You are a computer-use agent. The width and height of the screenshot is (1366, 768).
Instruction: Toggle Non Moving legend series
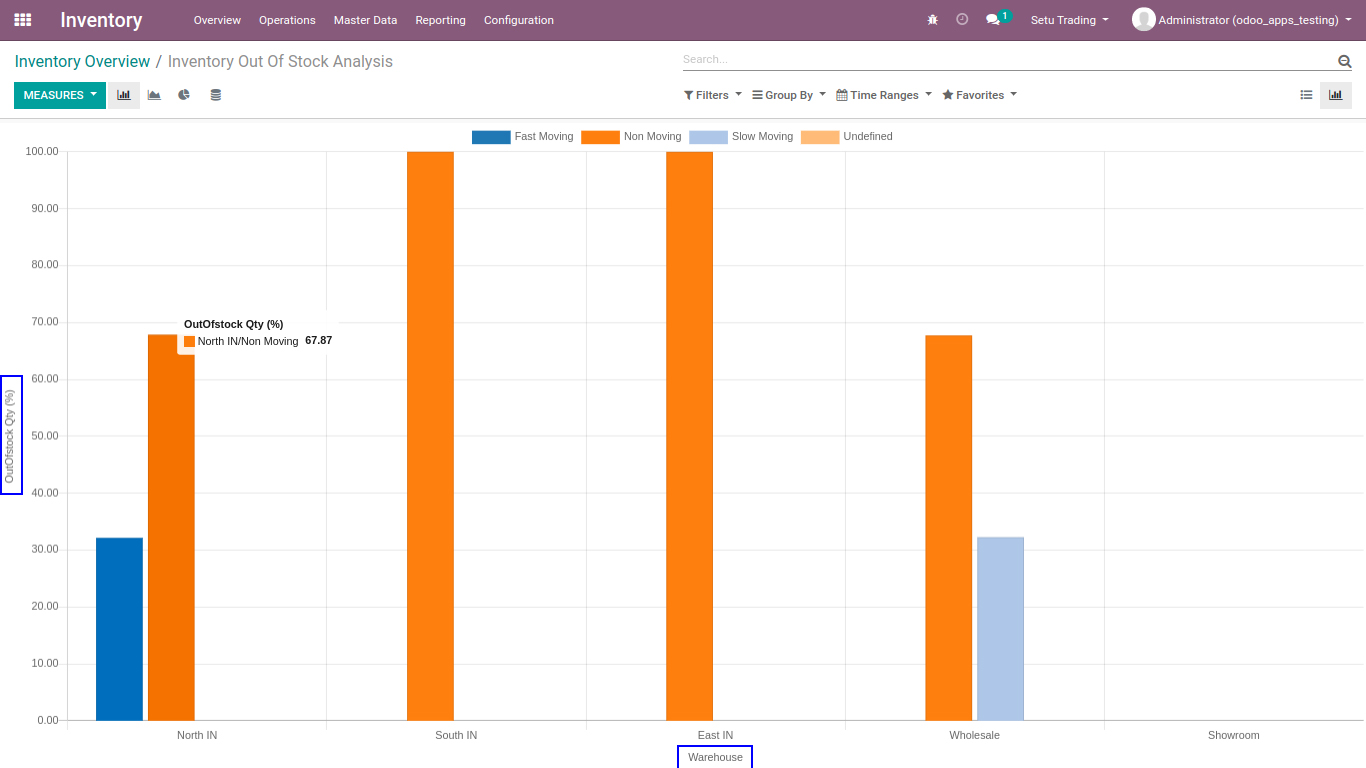coord(631,137)
